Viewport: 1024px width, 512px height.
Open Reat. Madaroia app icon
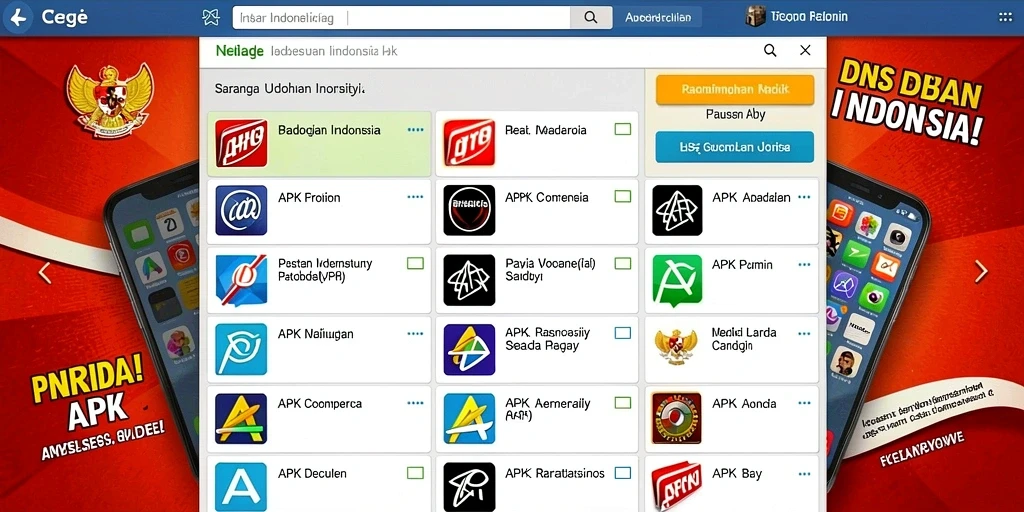pos(469,143)
